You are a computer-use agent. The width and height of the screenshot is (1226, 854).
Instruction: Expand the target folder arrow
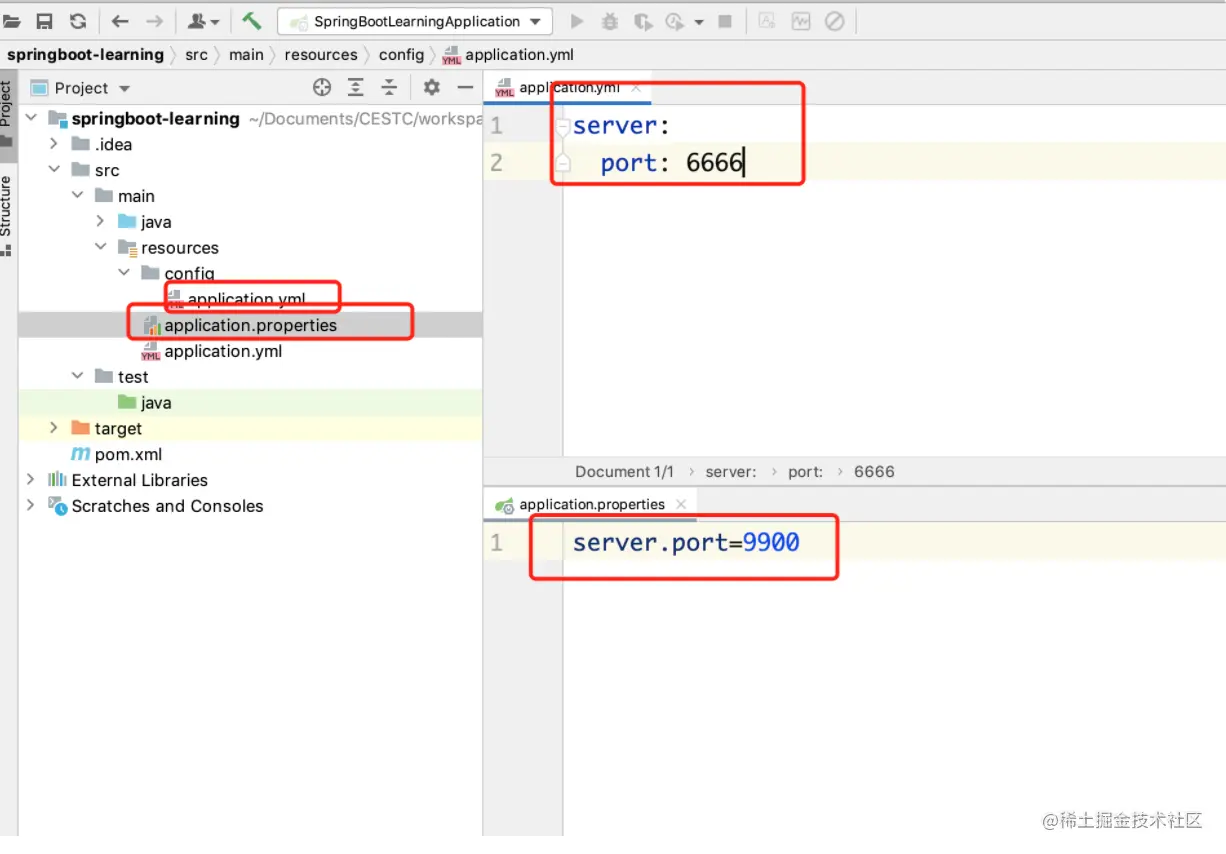click(54, 428)
